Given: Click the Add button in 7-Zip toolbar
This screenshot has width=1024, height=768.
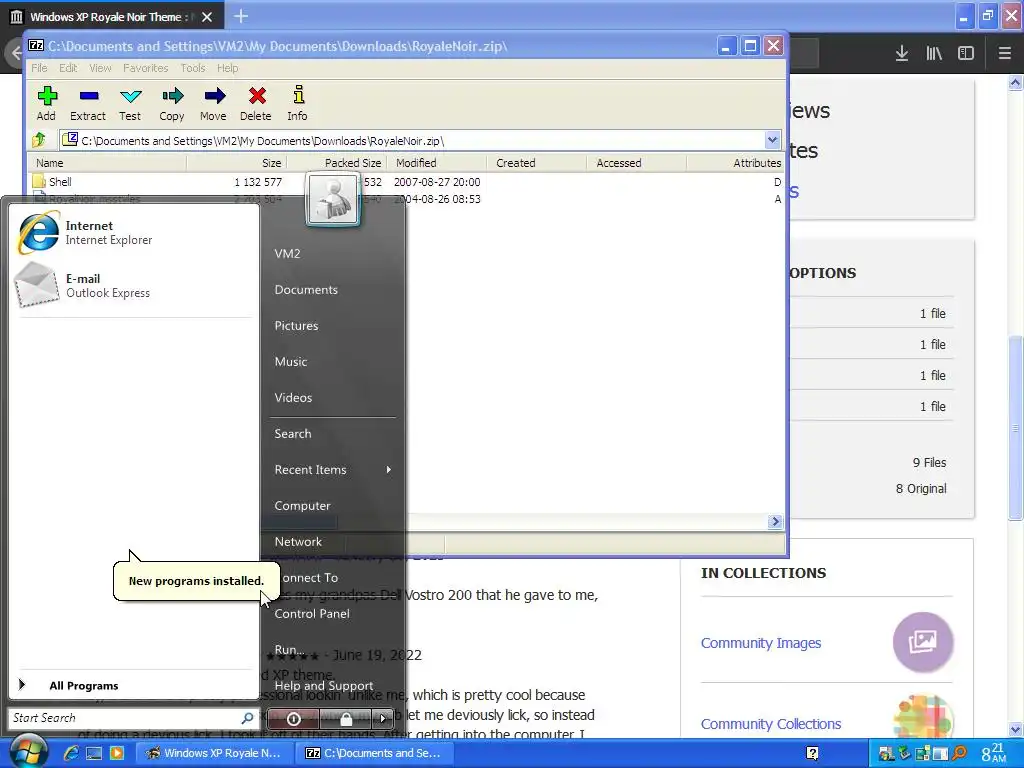Looking at the screenshot, I should coord(46,103).
